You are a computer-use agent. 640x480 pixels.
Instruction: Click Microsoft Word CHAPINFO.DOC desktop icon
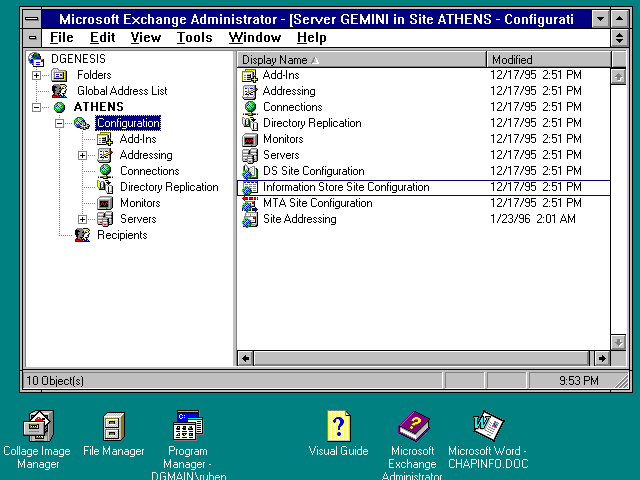[488, 426]
